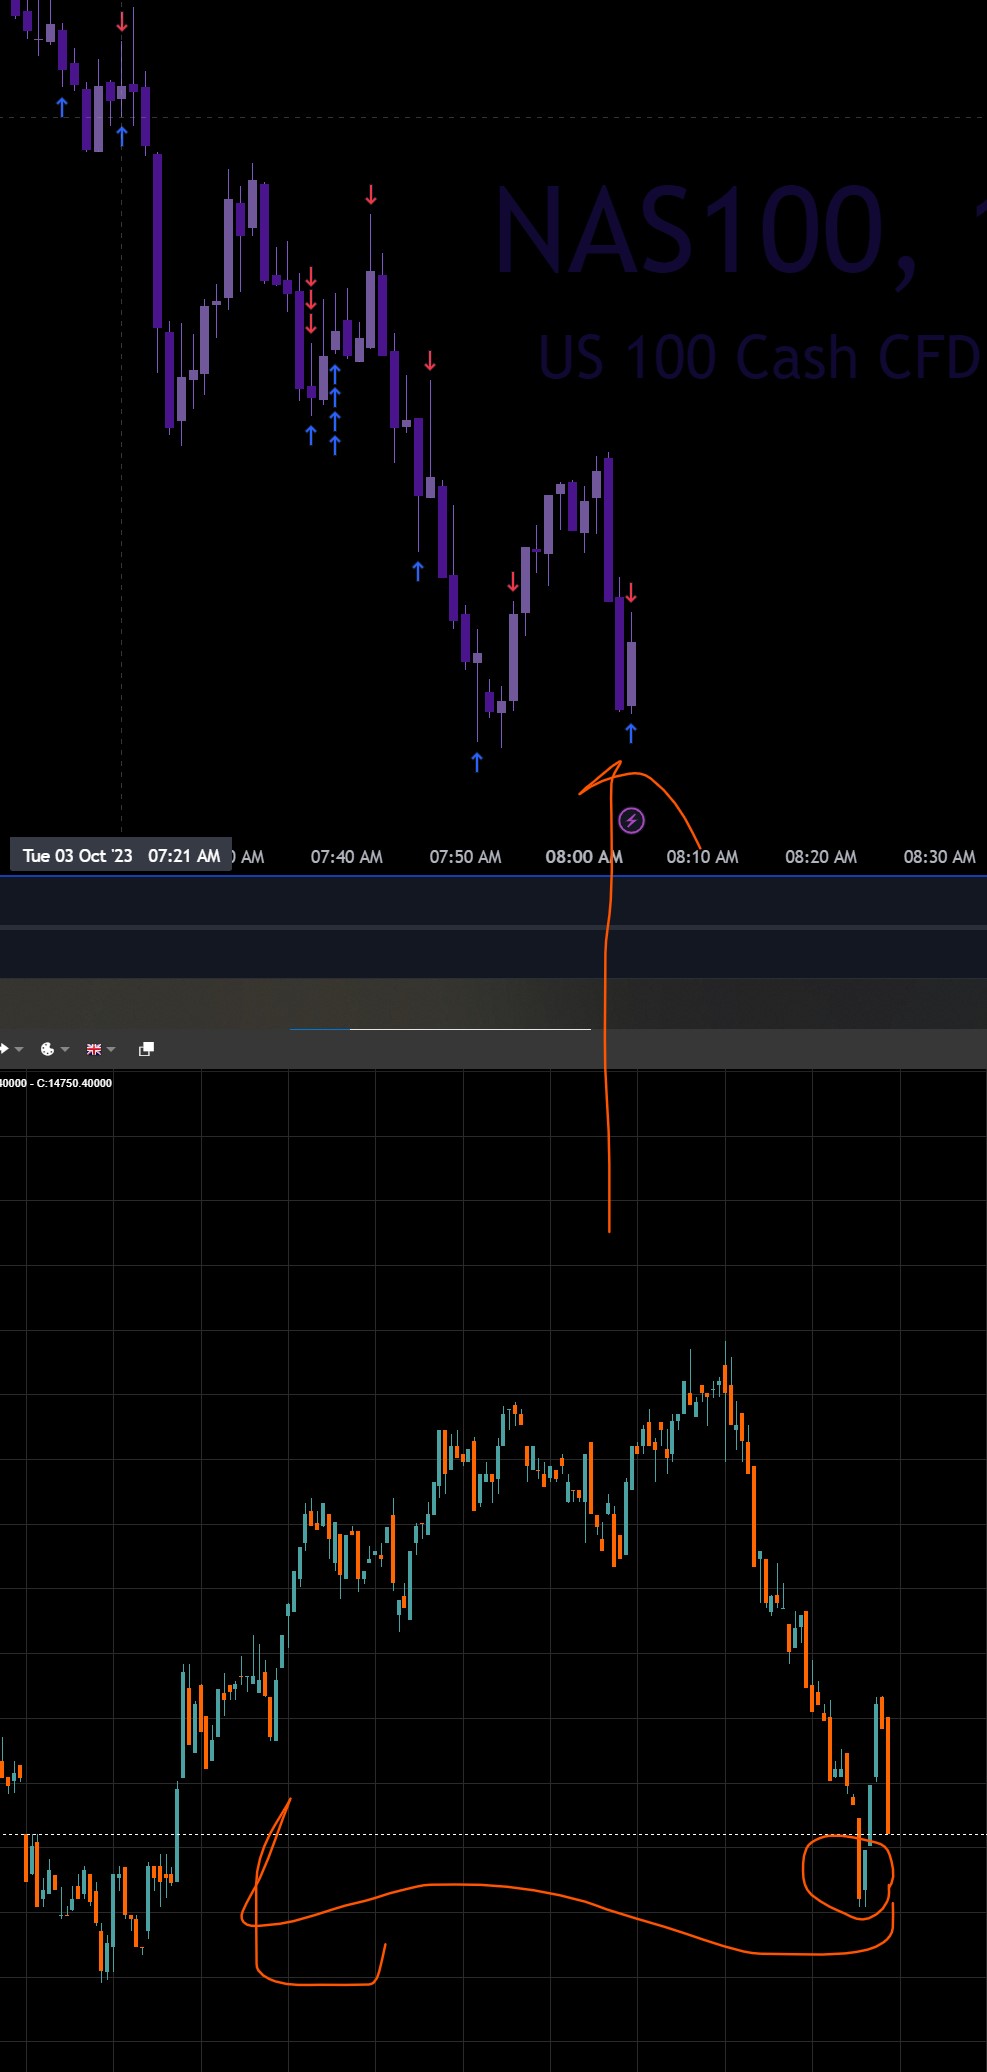This screenshot has width=987, height=2072.
Task: Click the 'Tue 03 Oct '23 07:21 AM' date label
Action: pyautogui.click(x=121, y=856)
